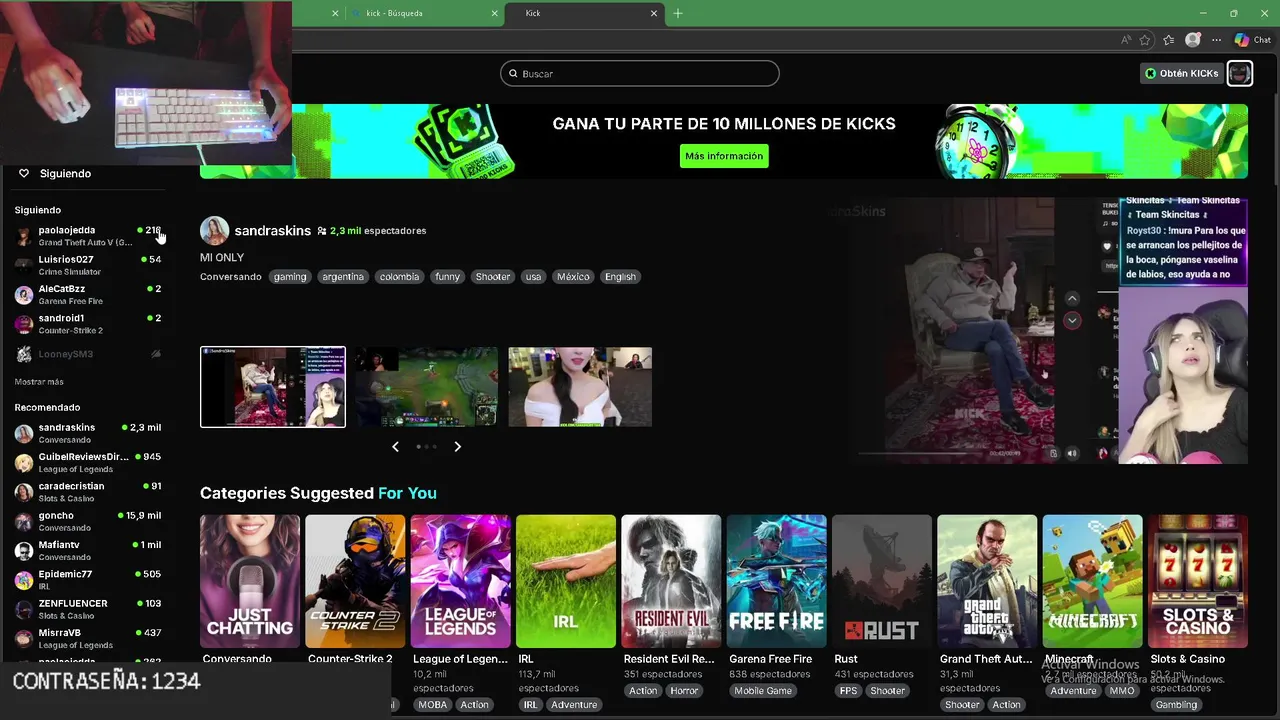Click caradecristian avatar in Recomendado
The height and width of the screenshot is (720, 1280).
[23, 492]
